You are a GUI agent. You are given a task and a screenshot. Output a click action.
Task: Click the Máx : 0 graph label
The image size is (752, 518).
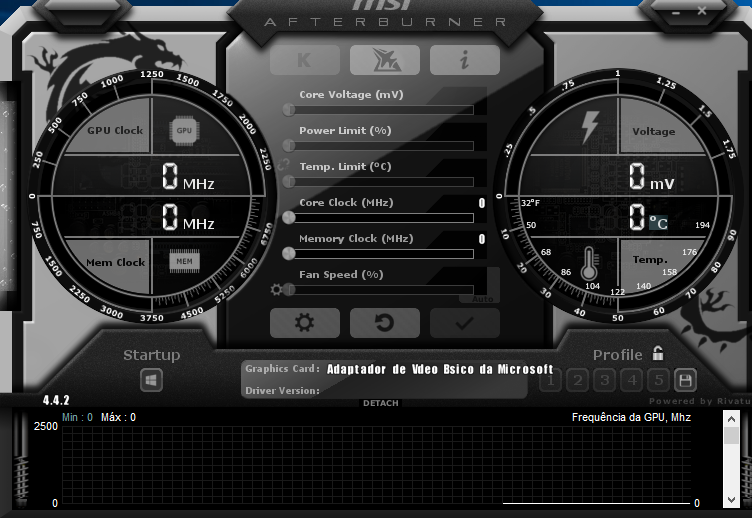coord(118,417)
